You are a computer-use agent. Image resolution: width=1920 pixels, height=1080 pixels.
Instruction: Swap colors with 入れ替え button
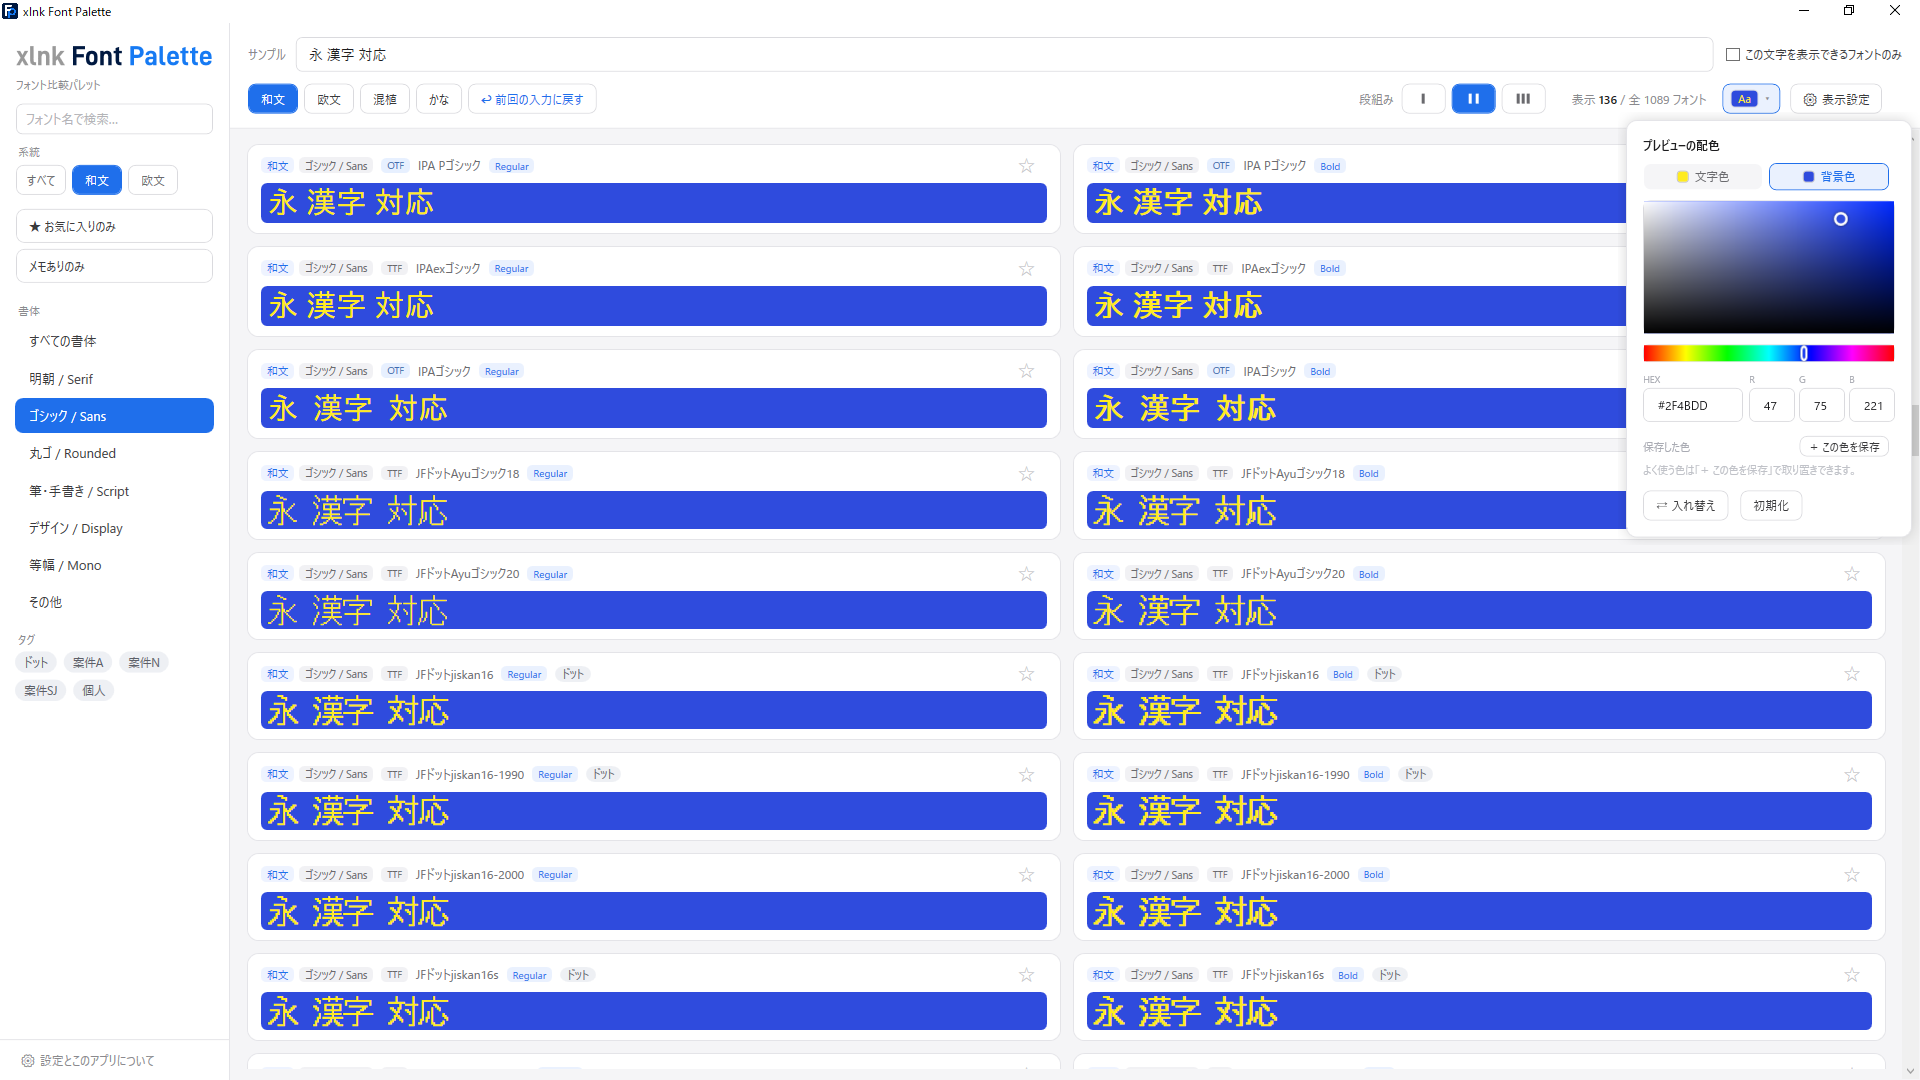click(1686, 506)
